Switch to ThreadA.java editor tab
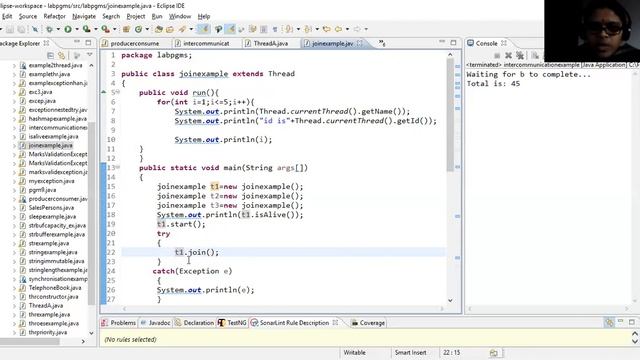 pos(270,43)
